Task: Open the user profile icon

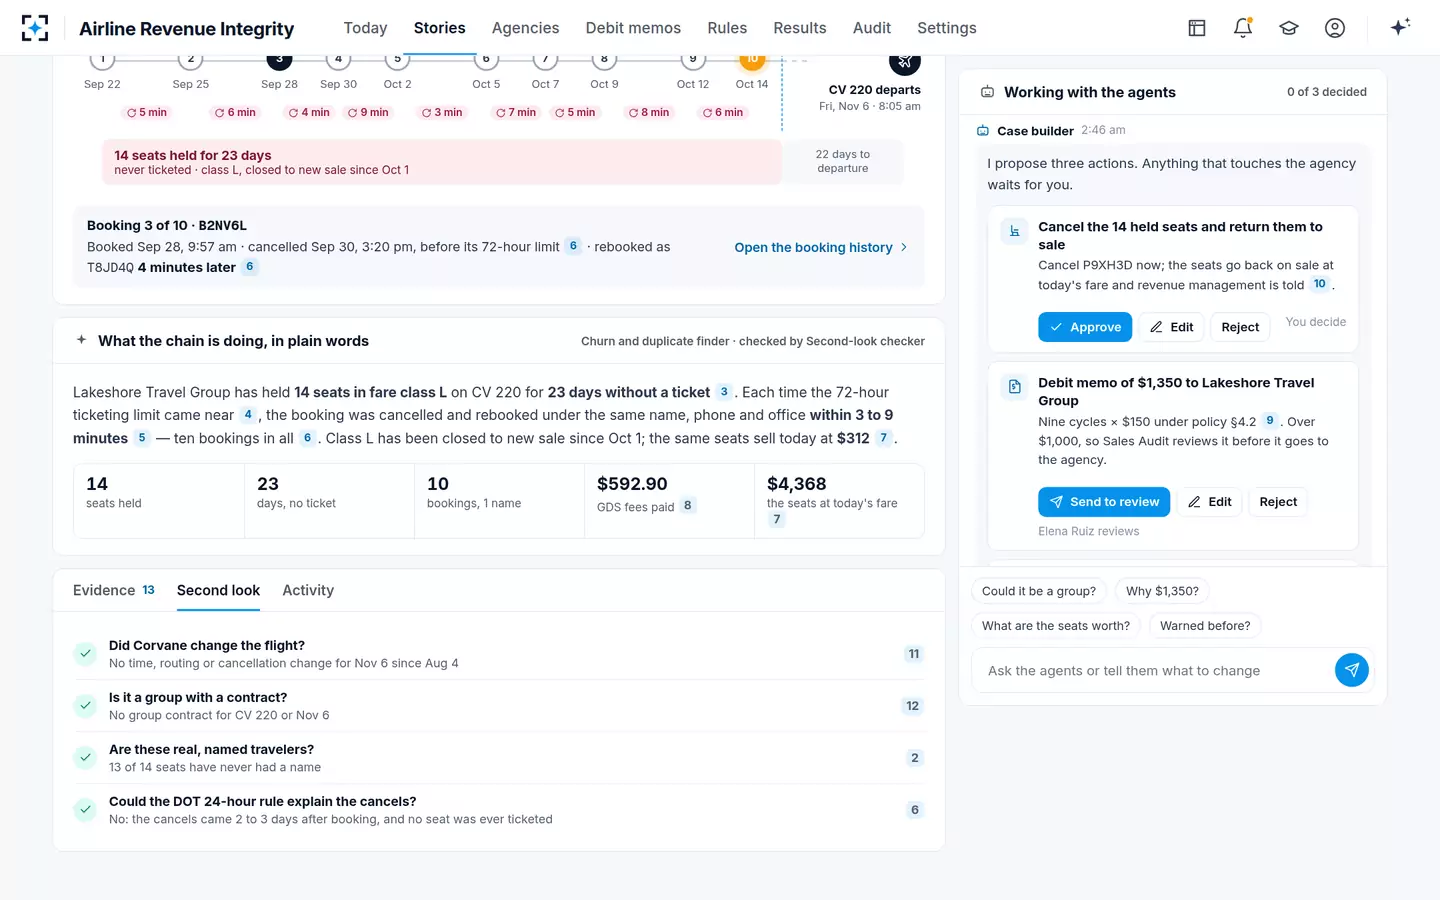Action: (x=1335, y=28)
